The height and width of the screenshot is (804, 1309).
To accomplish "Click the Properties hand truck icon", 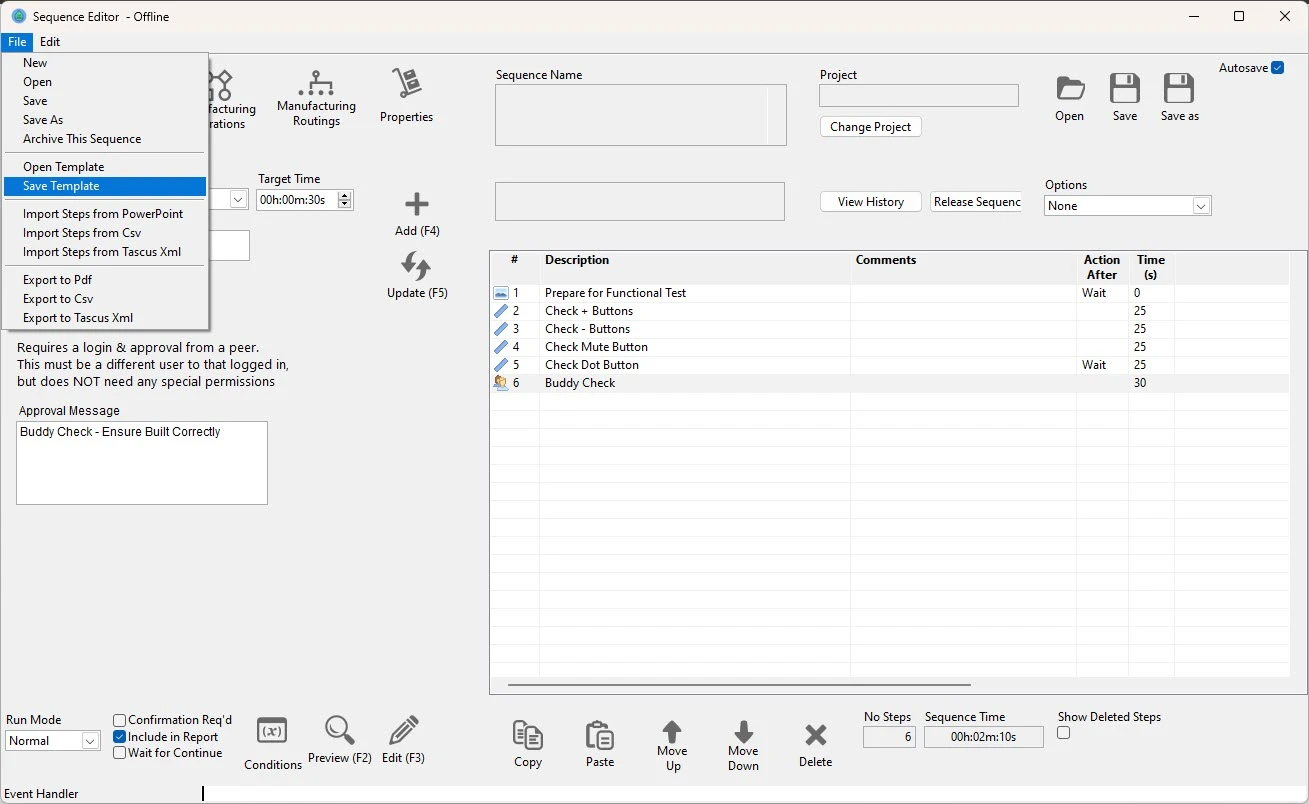I will (x=406, y=84).
